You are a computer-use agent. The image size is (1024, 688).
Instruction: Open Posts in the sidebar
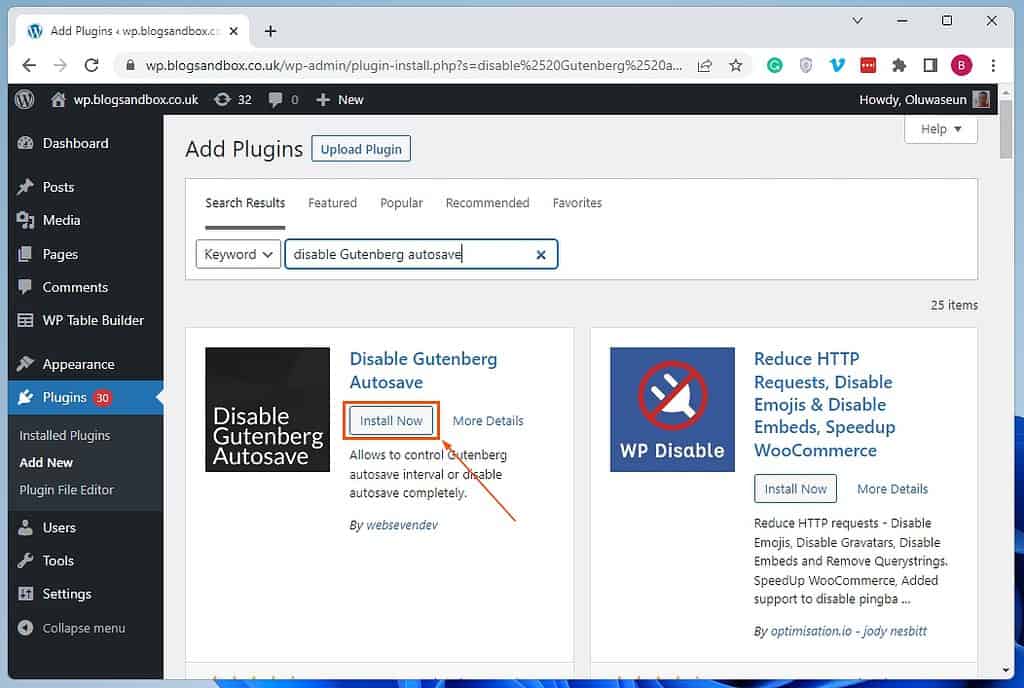pyautogui.click(x=86, y=187)
